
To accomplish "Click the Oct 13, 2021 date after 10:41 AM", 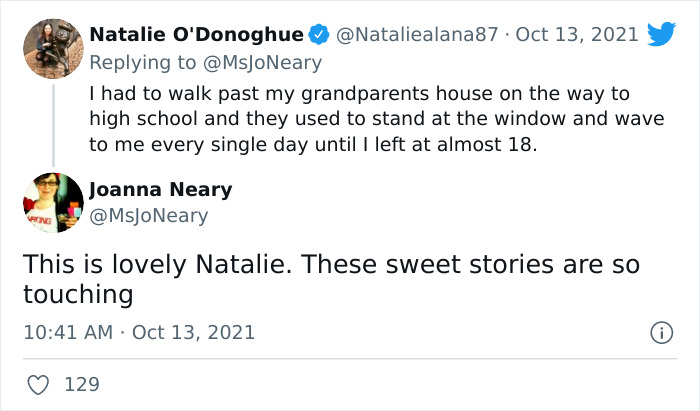I will (193, 332).
